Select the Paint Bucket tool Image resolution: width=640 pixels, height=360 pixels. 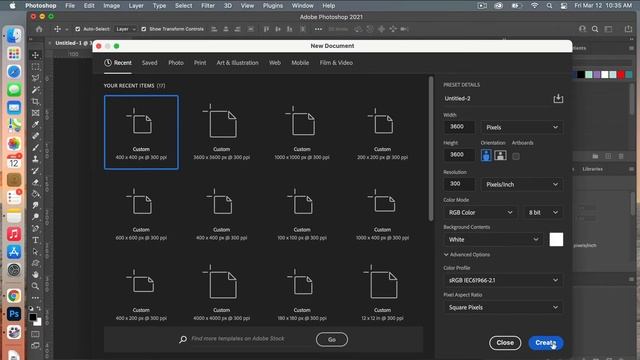[36, 194]
